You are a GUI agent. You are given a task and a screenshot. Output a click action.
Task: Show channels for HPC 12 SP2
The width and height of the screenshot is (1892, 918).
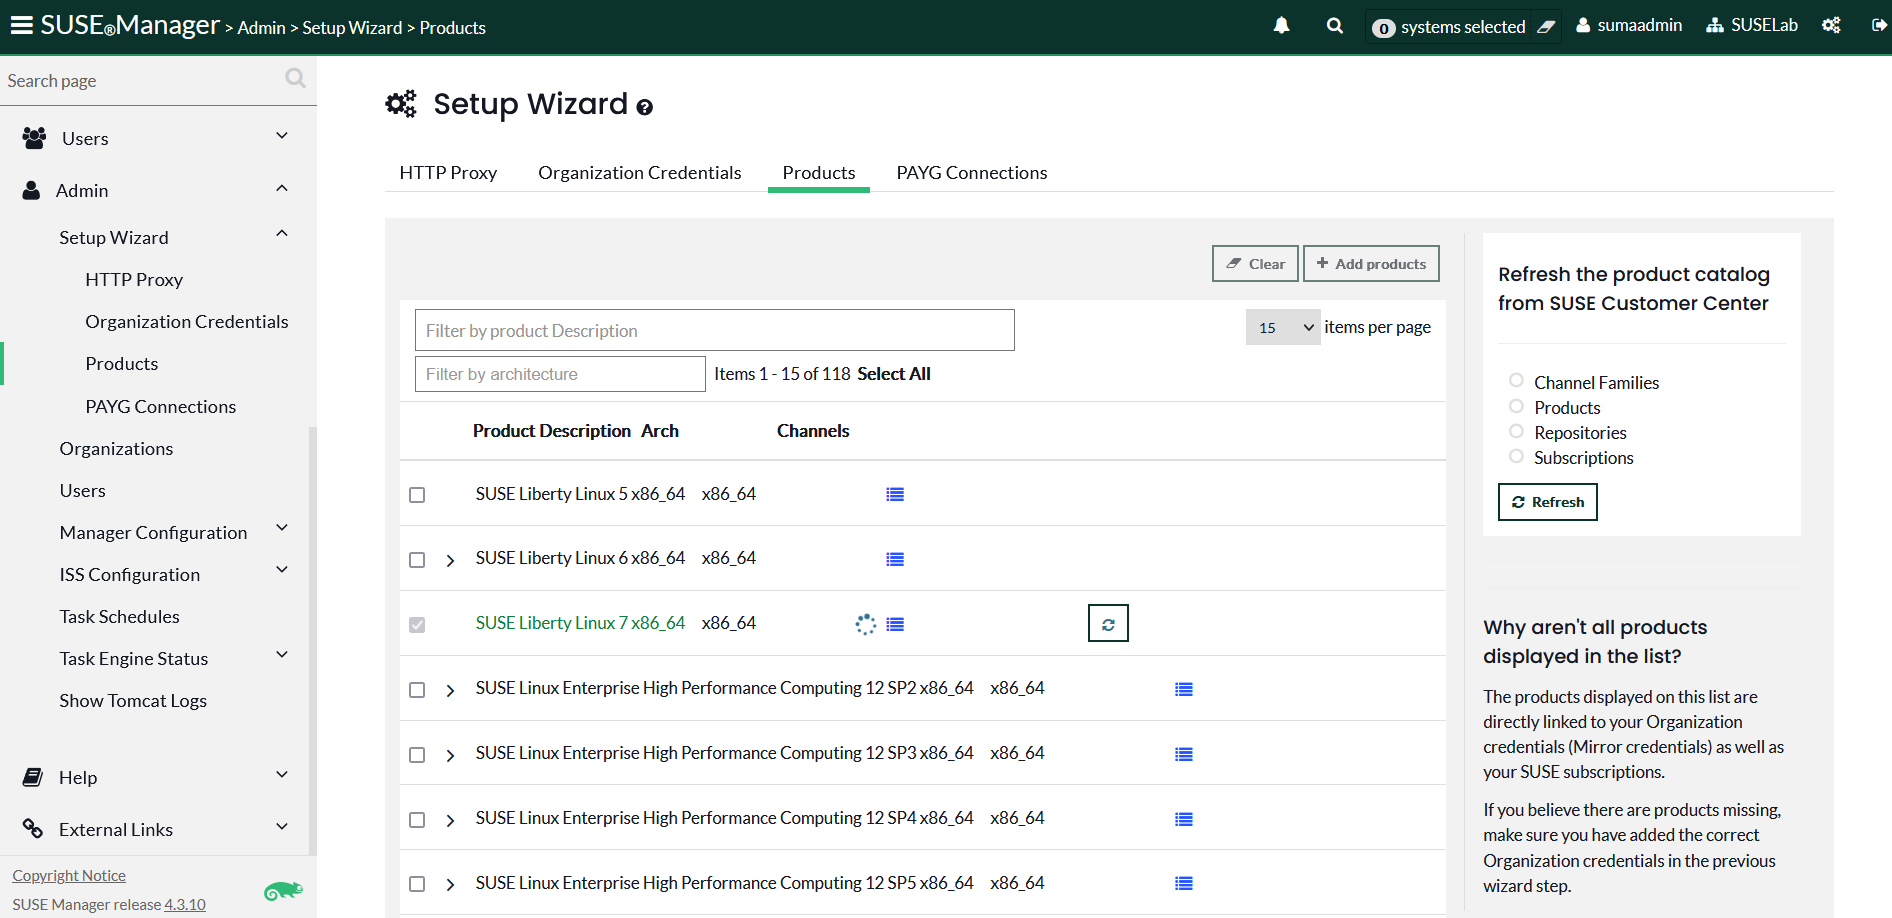[1184, 689]
